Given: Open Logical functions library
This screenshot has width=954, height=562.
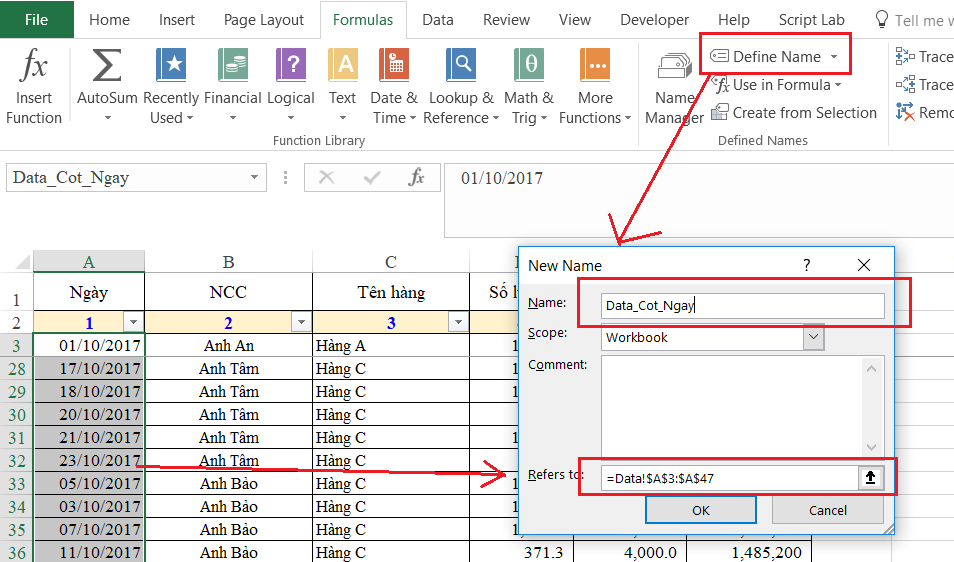Looking at the screenshot, I should [x=291, y=87].
